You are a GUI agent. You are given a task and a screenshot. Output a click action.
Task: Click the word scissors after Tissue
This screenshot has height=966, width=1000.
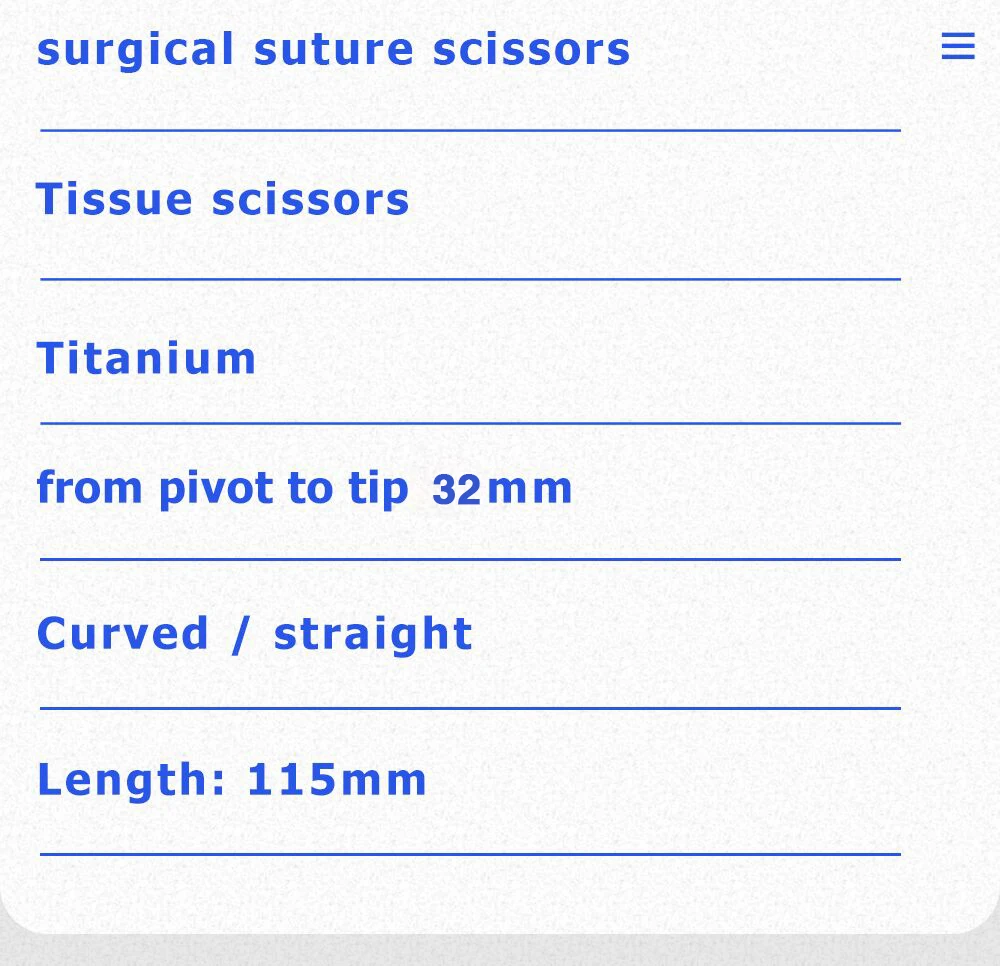pos(311,200)
